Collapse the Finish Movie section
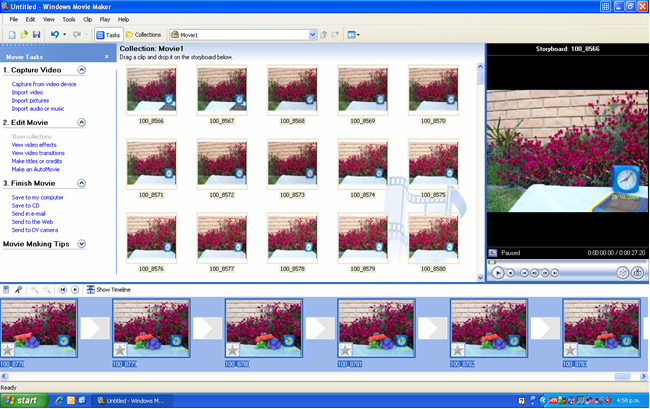The width and height of the screenshot is (650, 409). (82, 183)
